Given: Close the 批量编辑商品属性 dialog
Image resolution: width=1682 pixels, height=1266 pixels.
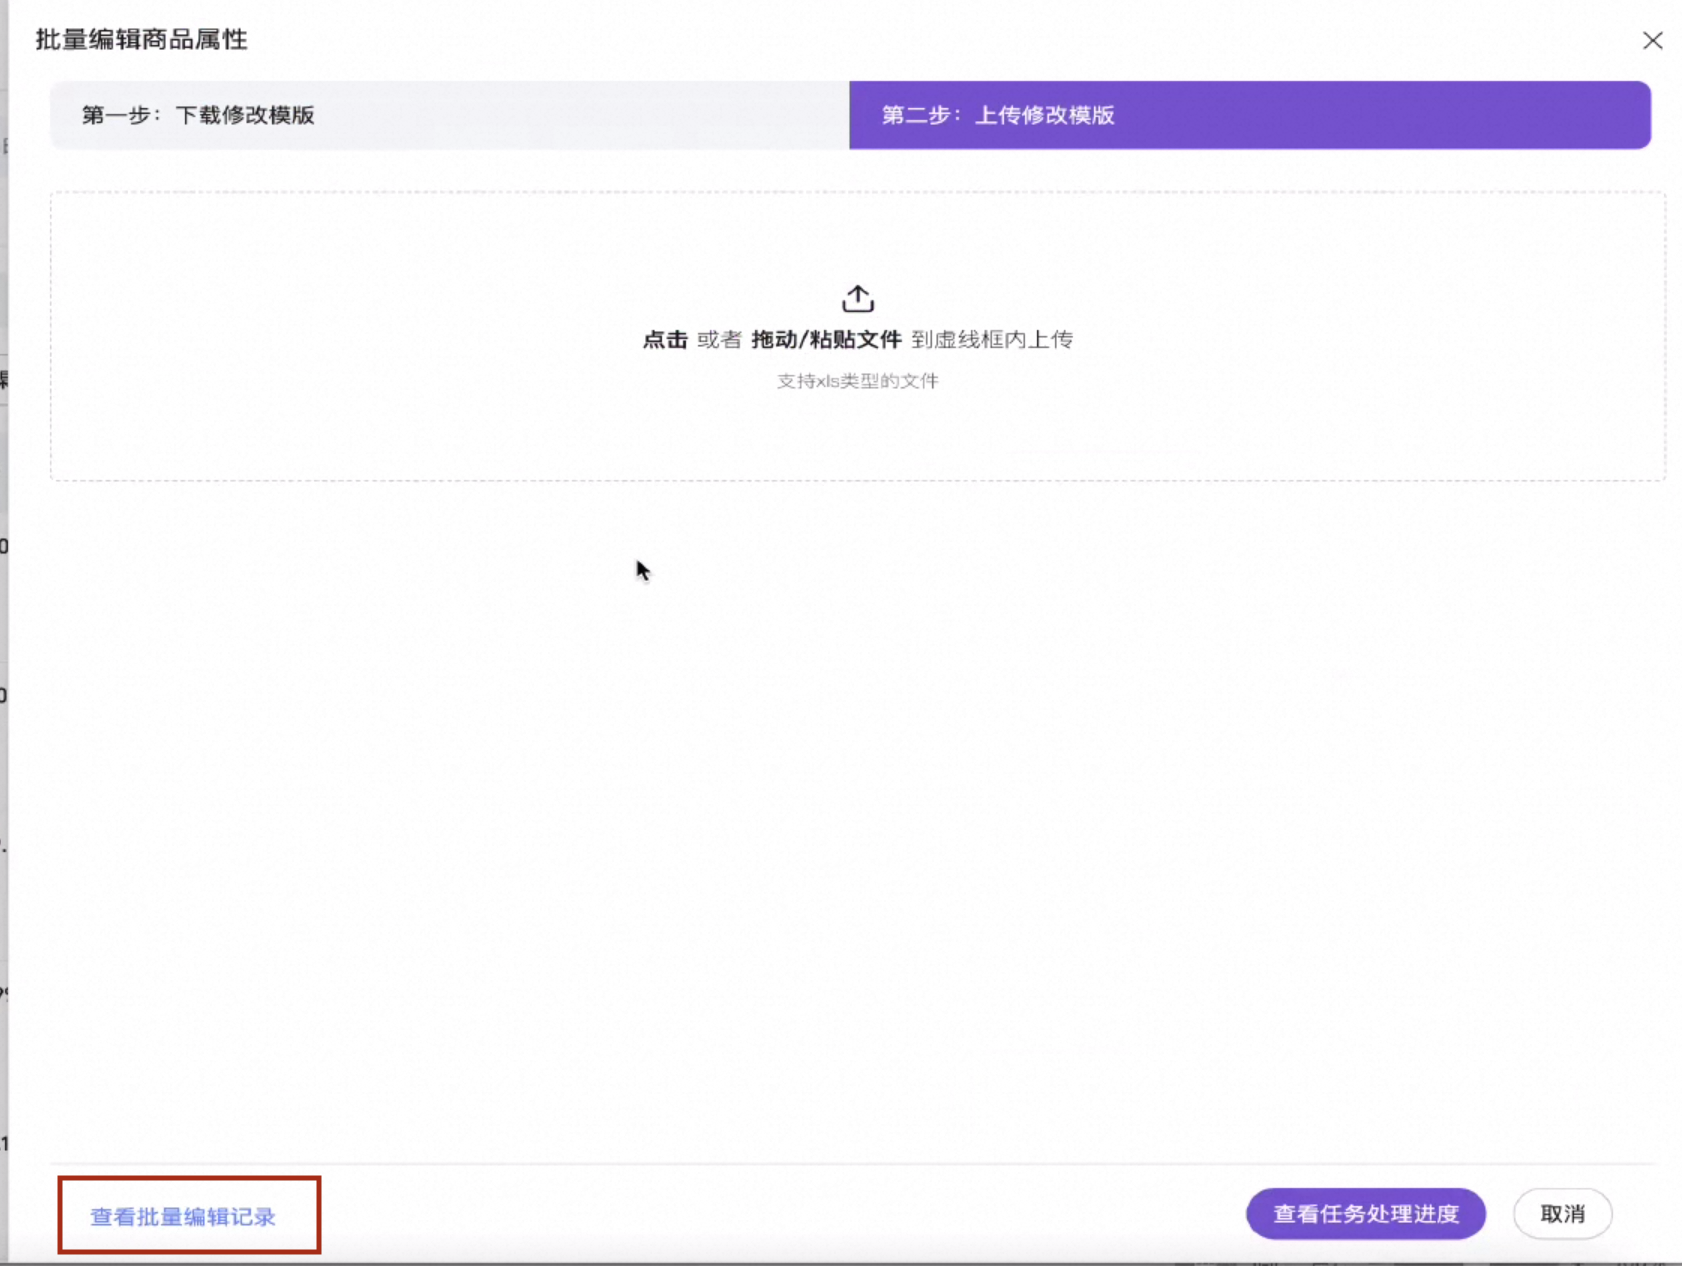Looking at the screenshot, I should tap(1652, 40).
